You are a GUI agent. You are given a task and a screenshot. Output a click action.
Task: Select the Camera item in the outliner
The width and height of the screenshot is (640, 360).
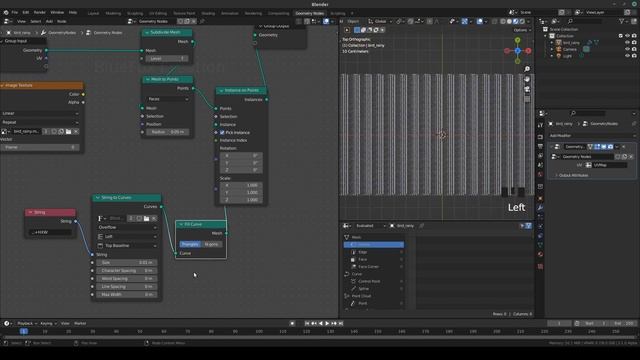click(570, 49)
